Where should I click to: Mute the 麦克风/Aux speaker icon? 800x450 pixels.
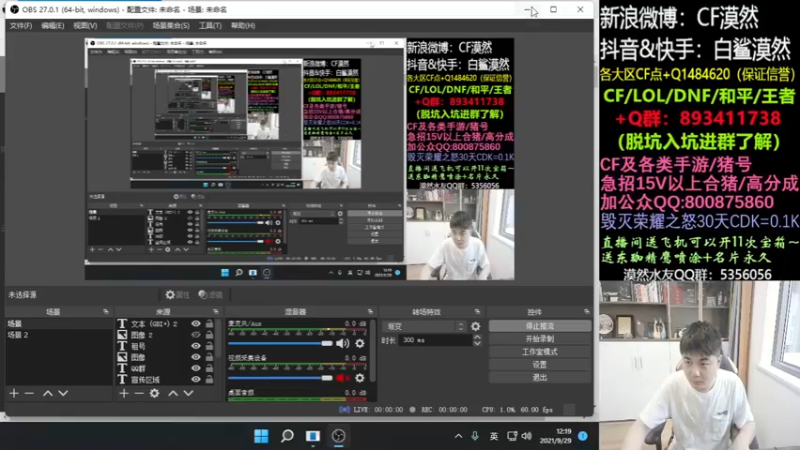coord(343,343)
